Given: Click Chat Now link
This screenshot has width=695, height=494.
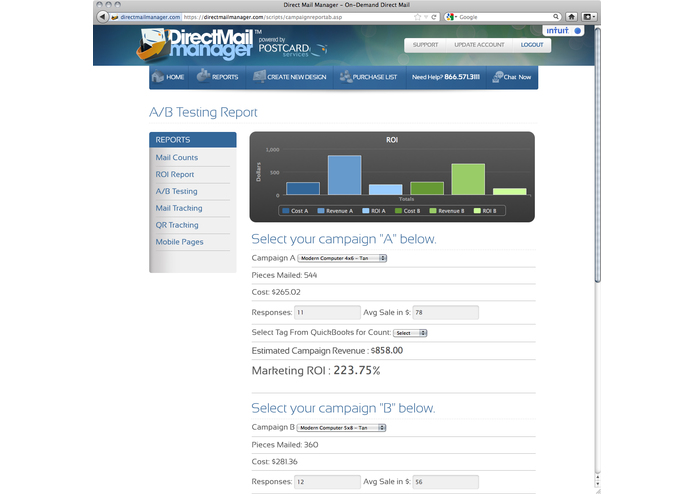Looking at the screenshot, I should (x=512, y=77).
